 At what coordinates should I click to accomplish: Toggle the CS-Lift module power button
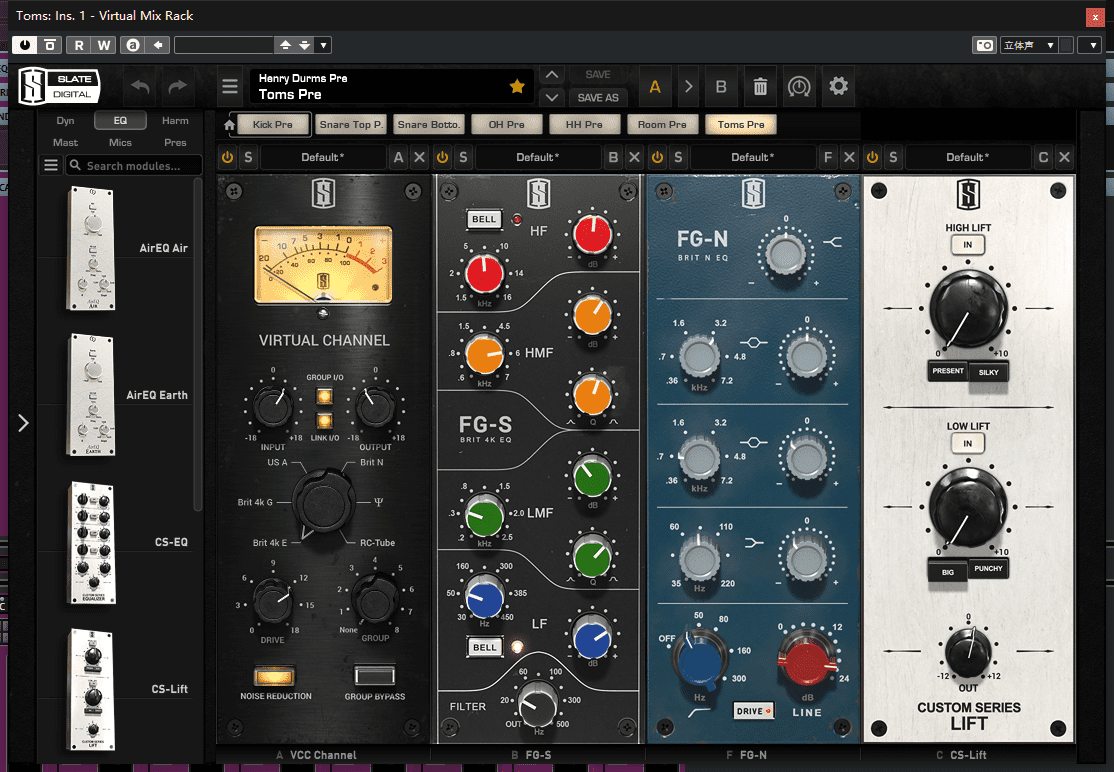click(x=872, y=157)
